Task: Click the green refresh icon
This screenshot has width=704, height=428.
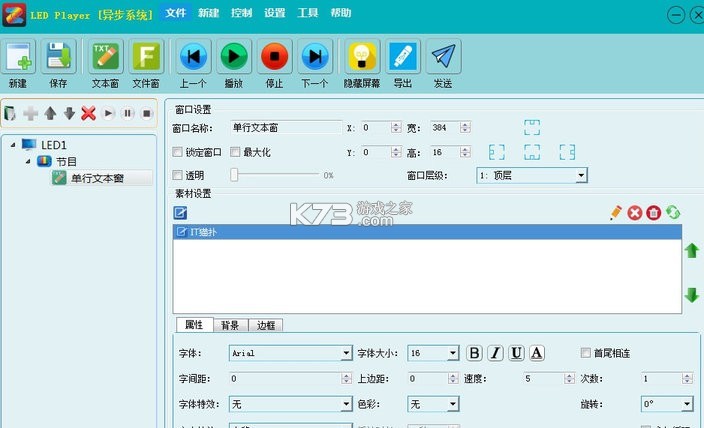Action: (x=673, y=212)
